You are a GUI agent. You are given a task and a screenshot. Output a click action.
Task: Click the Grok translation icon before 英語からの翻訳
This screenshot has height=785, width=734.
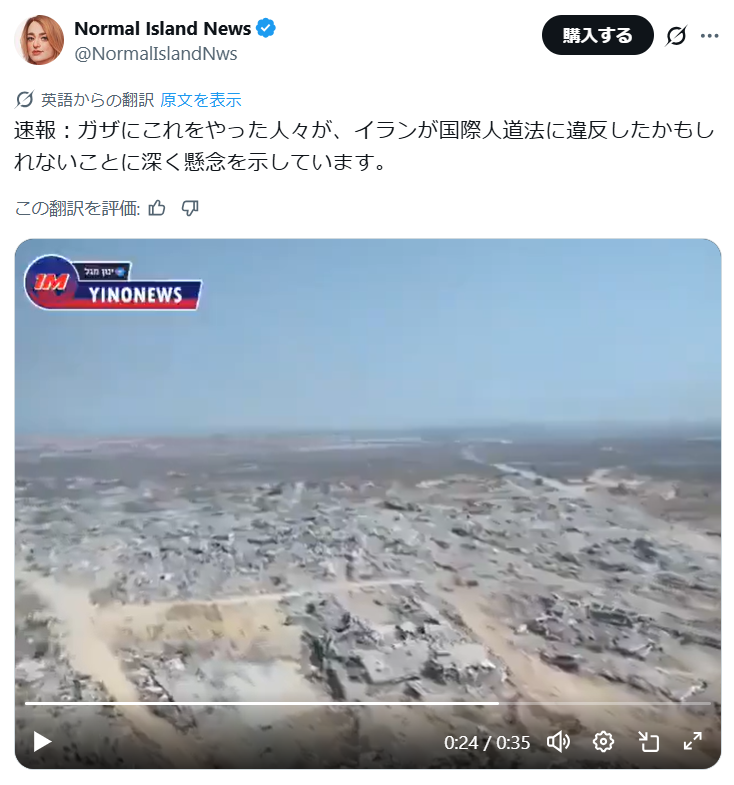pyautogui.click(x=24, y=100)
